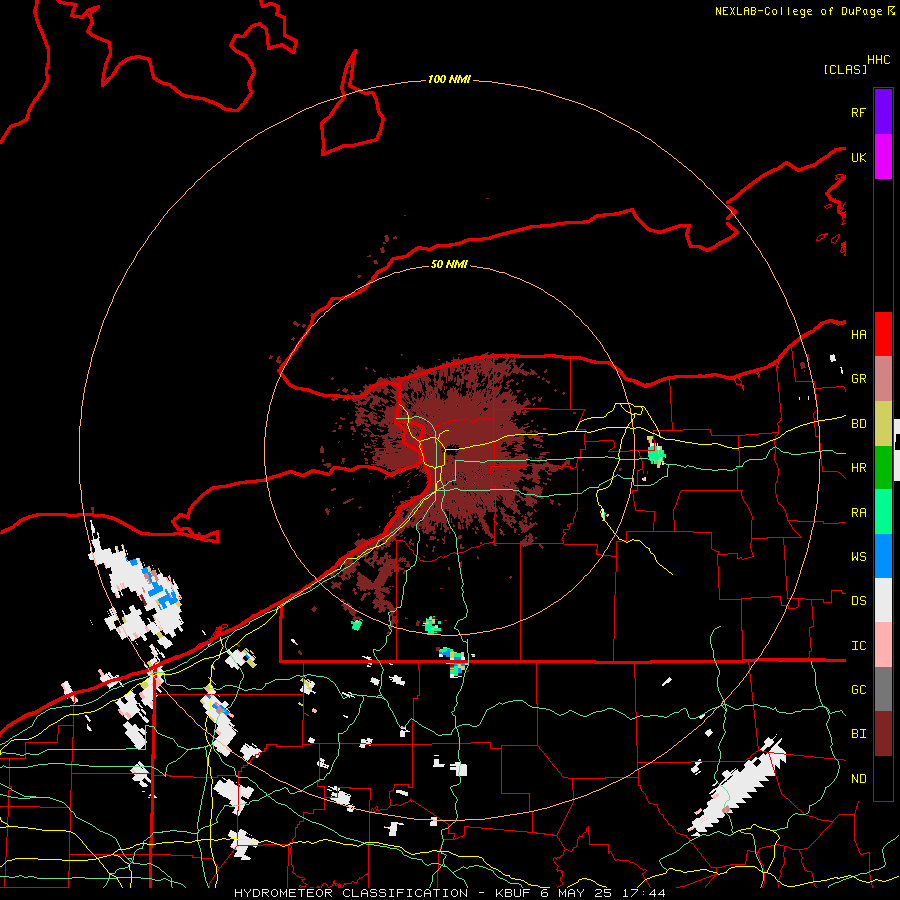Click the '100 NMI' range ring label
Image resolution: width=900 pixels, height=900 pixels.
pyautogui.click(x=449, y=79)
